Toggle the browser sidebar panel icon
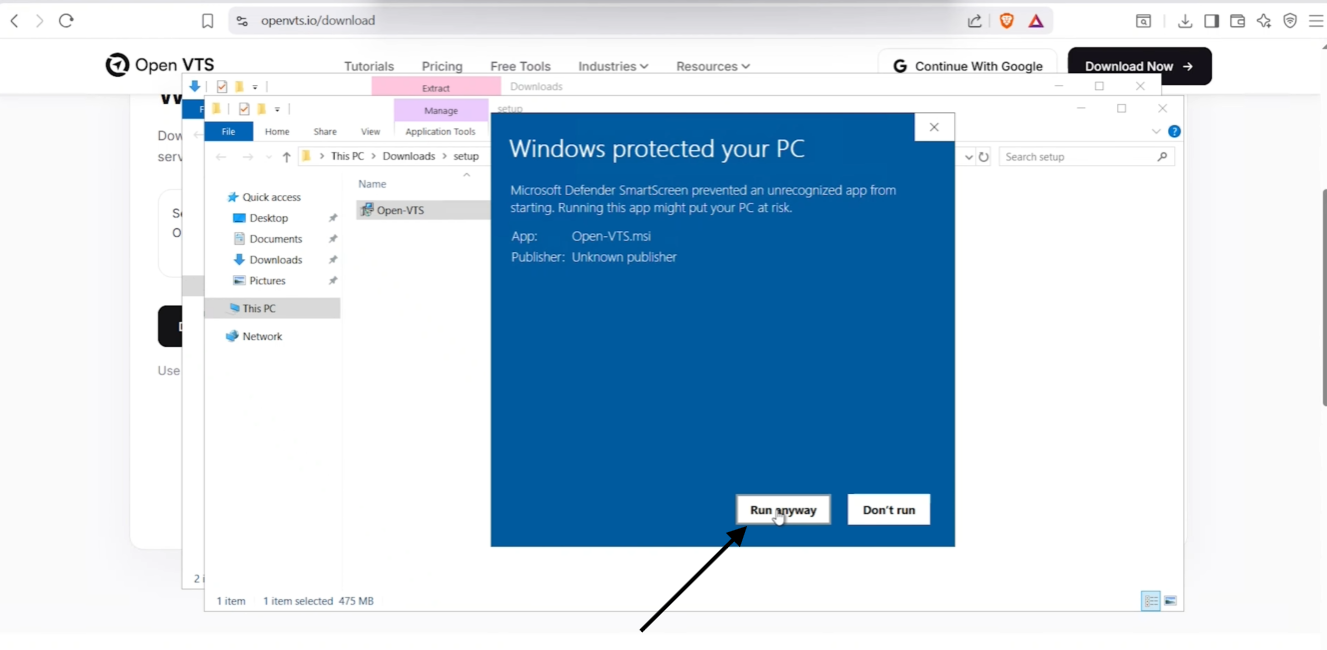The height and width of the screenshot is (650, 1327). click(x=1211, y=21)
